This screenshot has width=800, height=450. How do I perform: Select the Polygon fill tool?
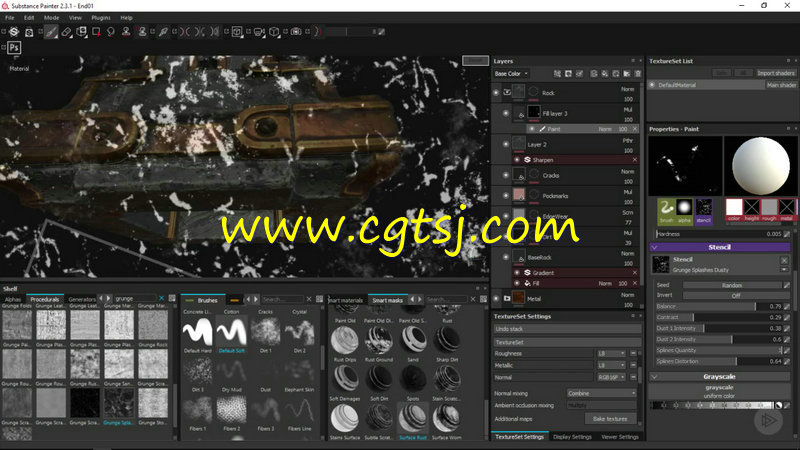[96, 32]
